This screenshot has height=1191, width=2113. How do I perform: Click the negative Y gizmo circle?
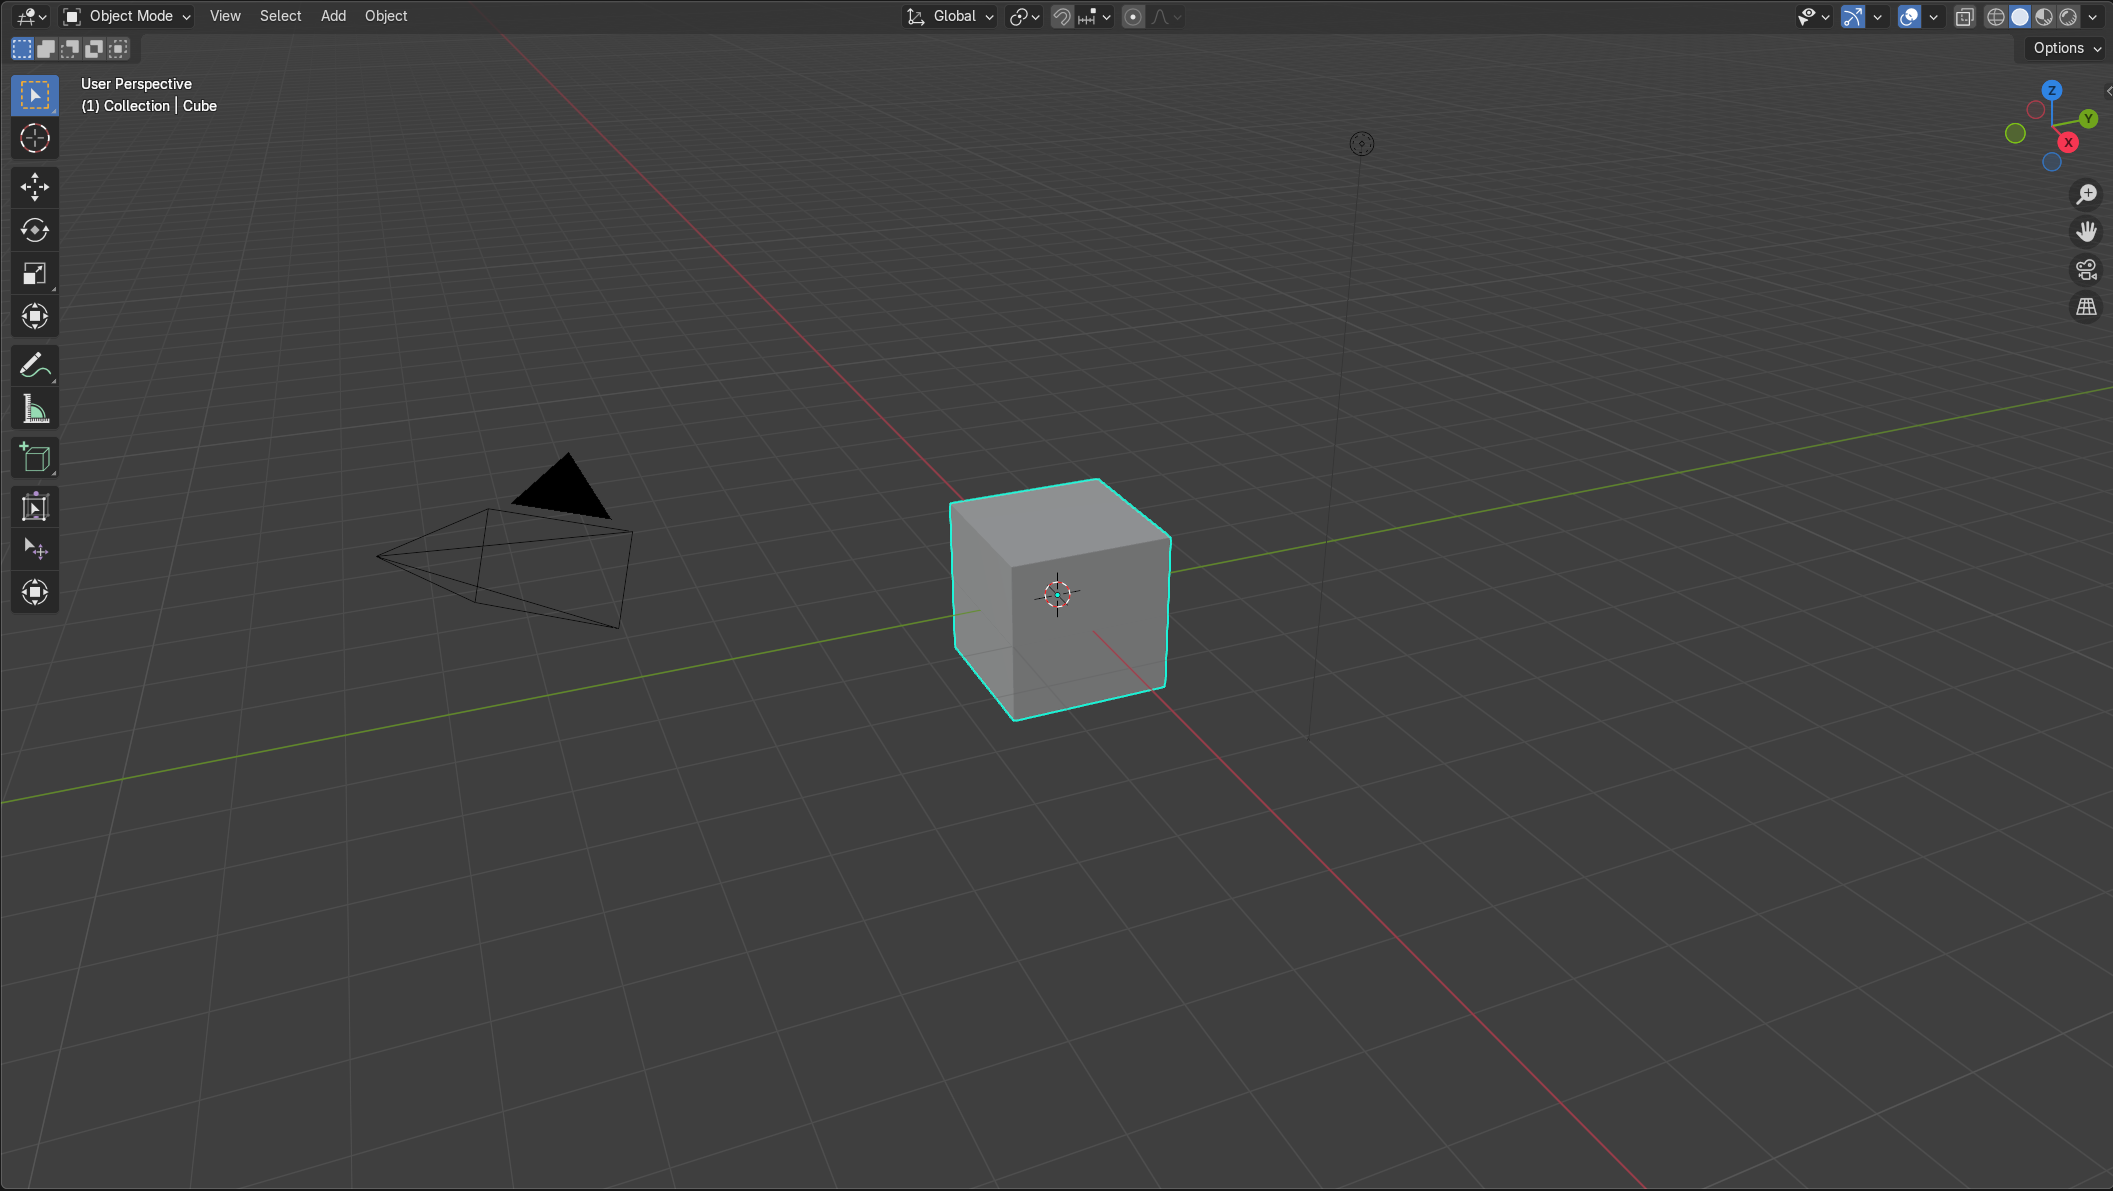click(x=2015, y=133)
